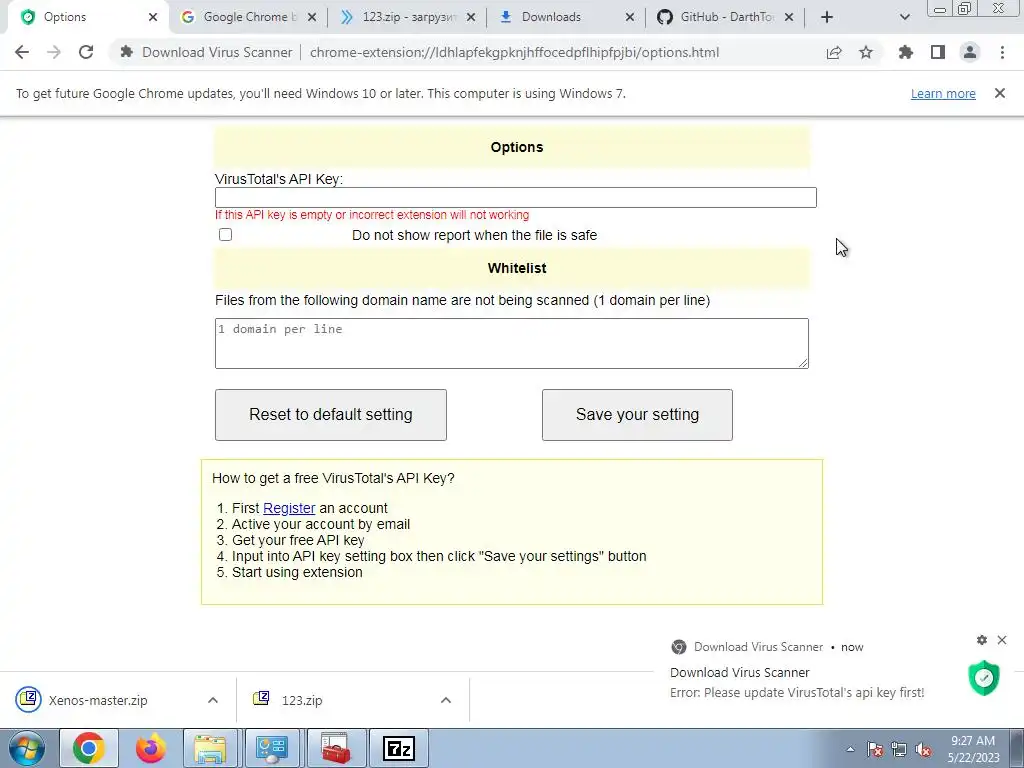Click the green shield notification icon
1024x768 pixels.
984,679
